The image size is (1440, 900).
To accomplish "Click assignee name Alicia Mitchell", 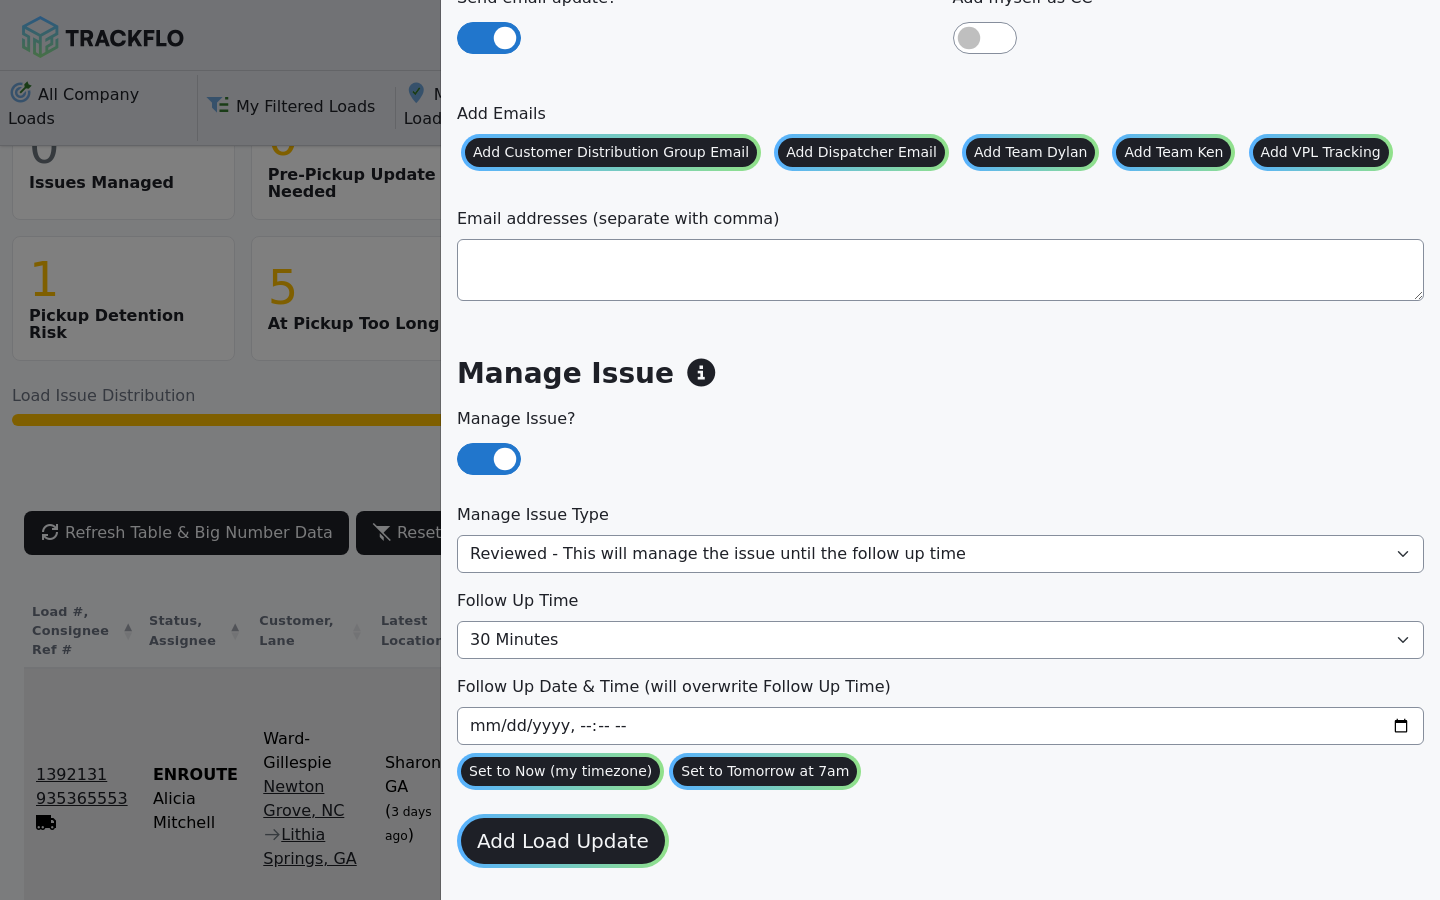I will click(184, 810).
